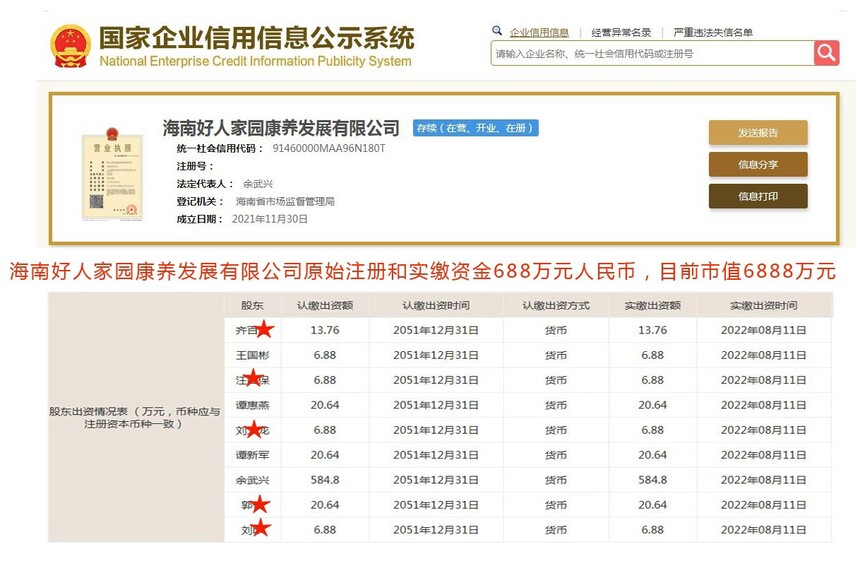Switch to the 经营异常名录 tab

621,32
